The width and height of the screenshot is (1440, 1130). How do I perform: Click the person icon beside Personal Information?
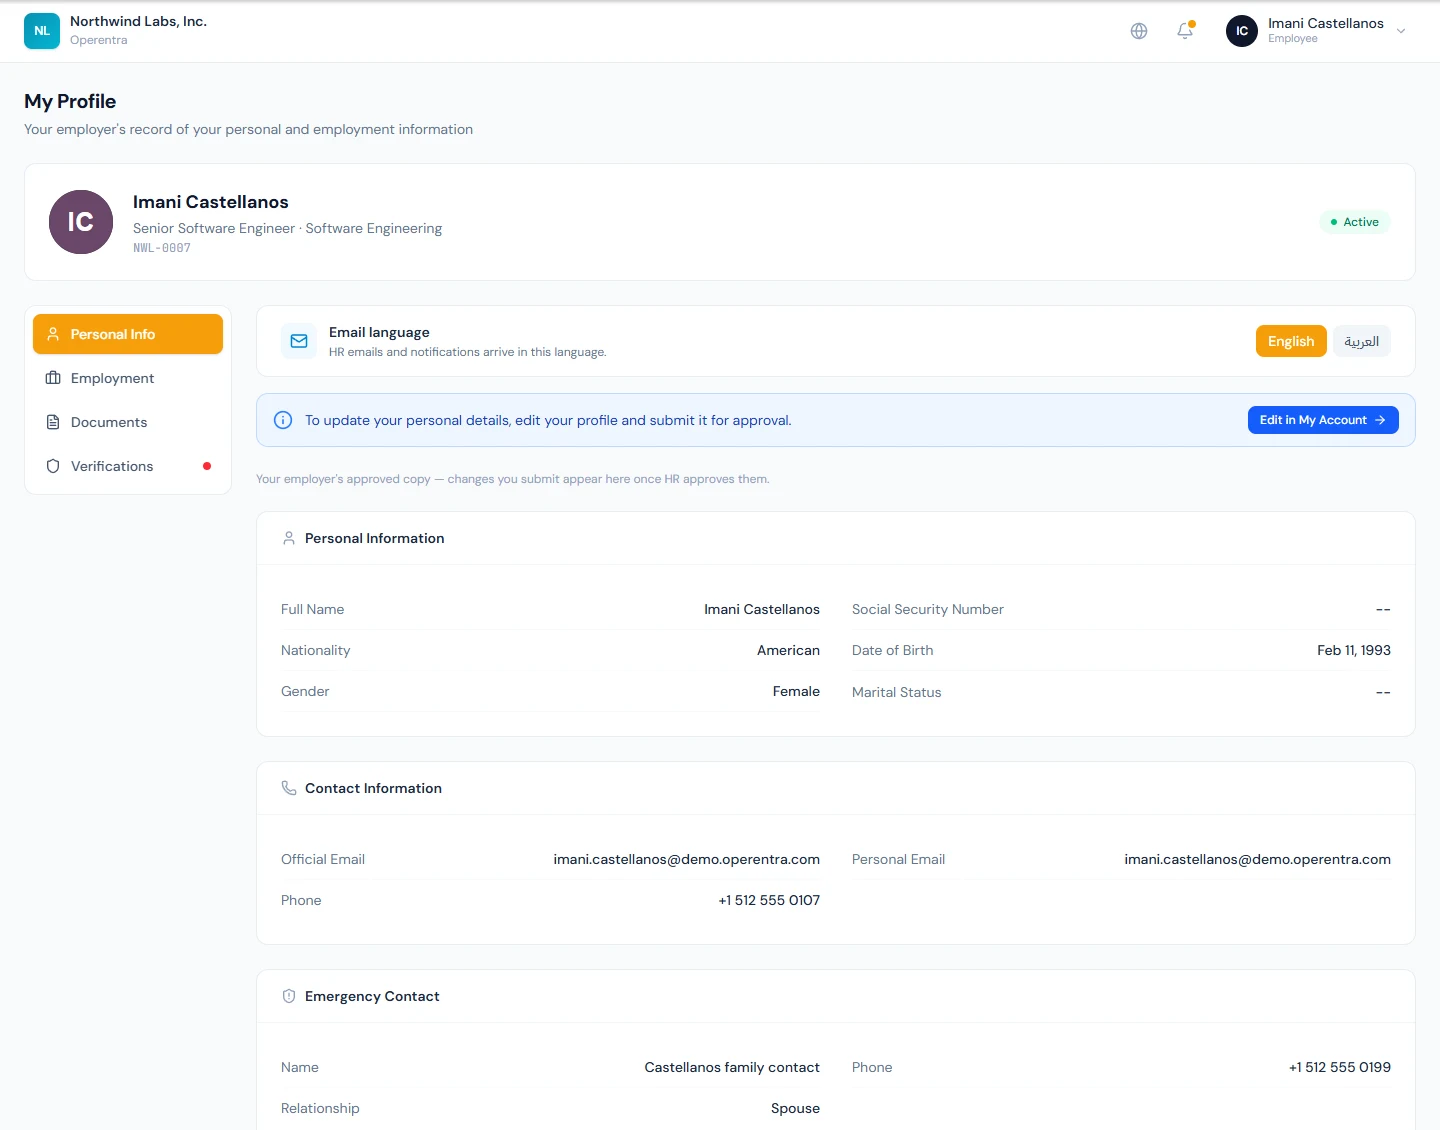pos(289,538)
